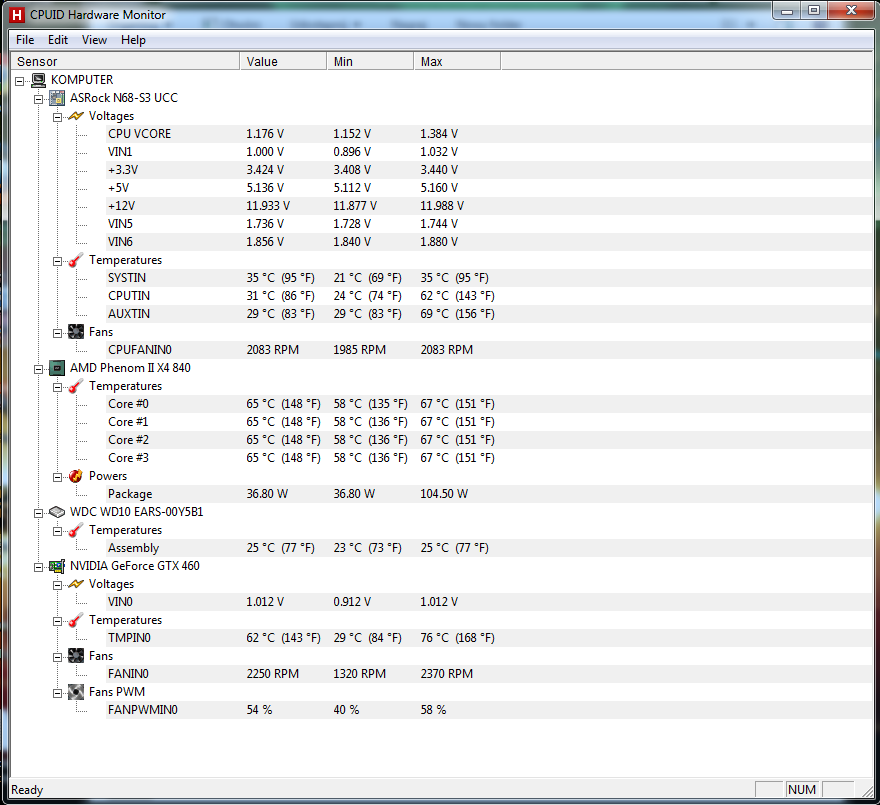Click the NUM indicator in status bar
Image resolution: width=880 pixels, height=805 pixels.
801,789
